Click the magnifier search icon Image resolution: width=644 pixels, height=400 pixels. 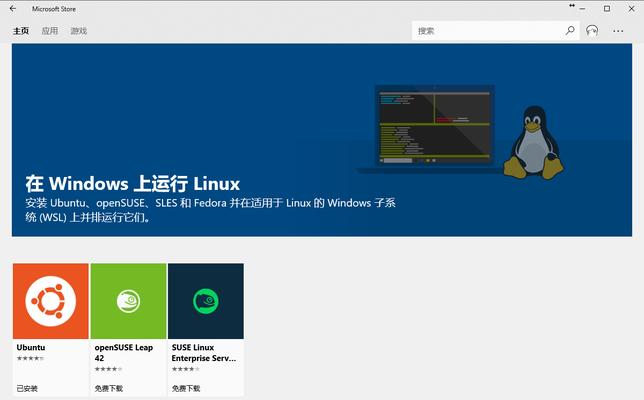point(570,30)
